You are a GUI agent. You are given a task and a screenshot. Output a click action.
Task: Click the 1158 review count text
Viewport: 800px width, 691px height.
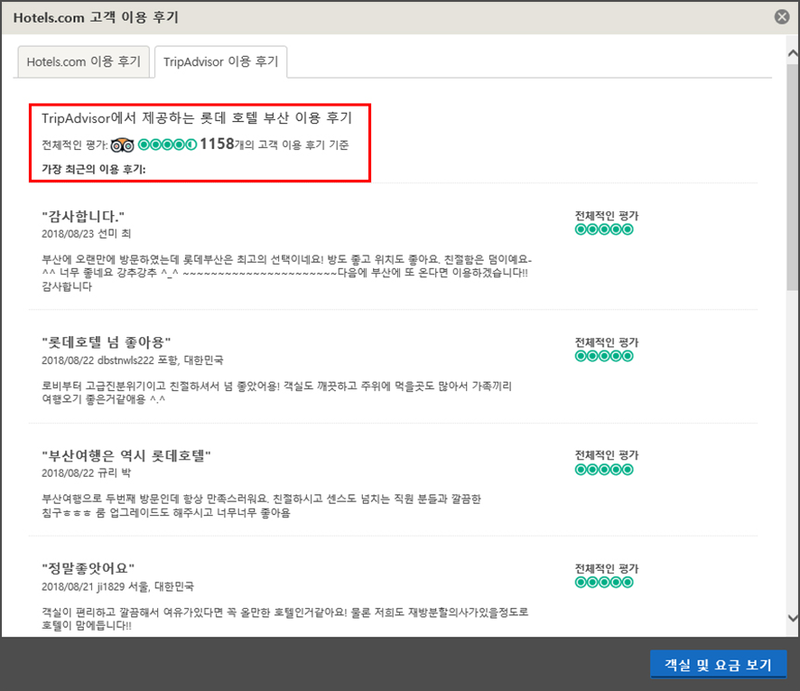click(x=216, y=144)
